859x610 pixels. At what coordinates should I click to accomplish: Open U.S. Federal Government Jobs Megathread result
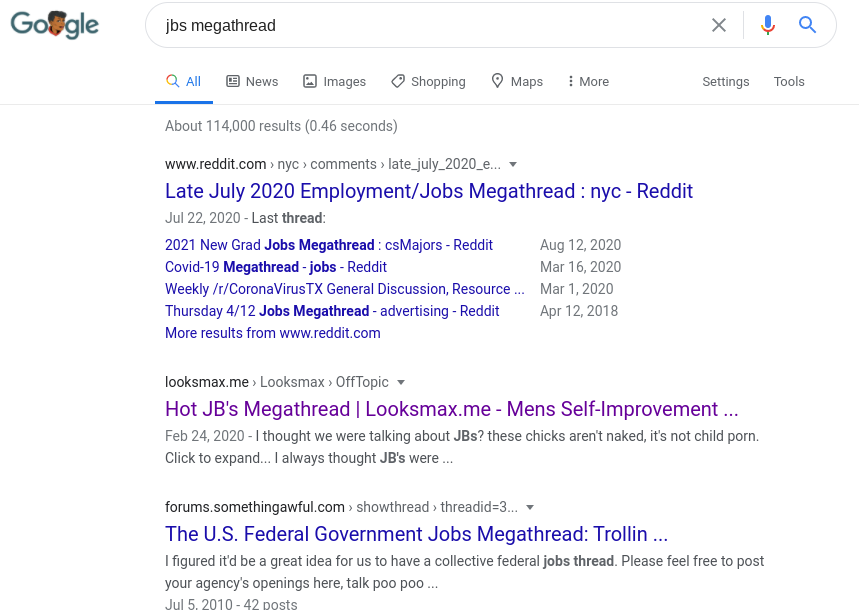(x=416, y=534)
